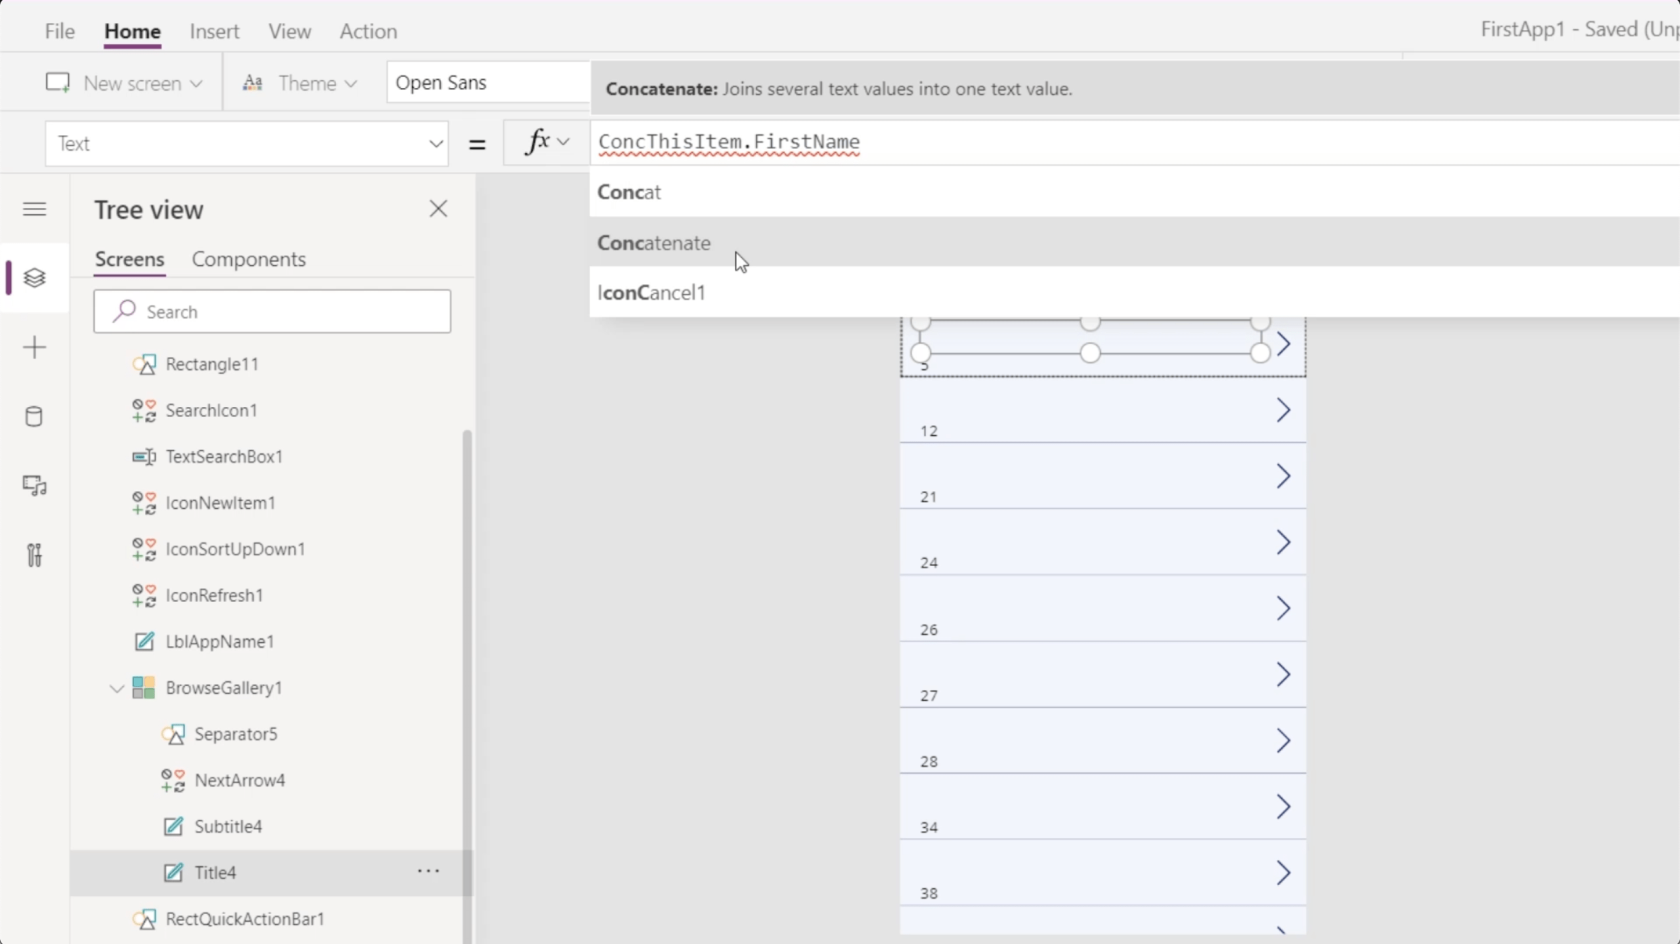Click the New screen button

(x=124, y=83)
